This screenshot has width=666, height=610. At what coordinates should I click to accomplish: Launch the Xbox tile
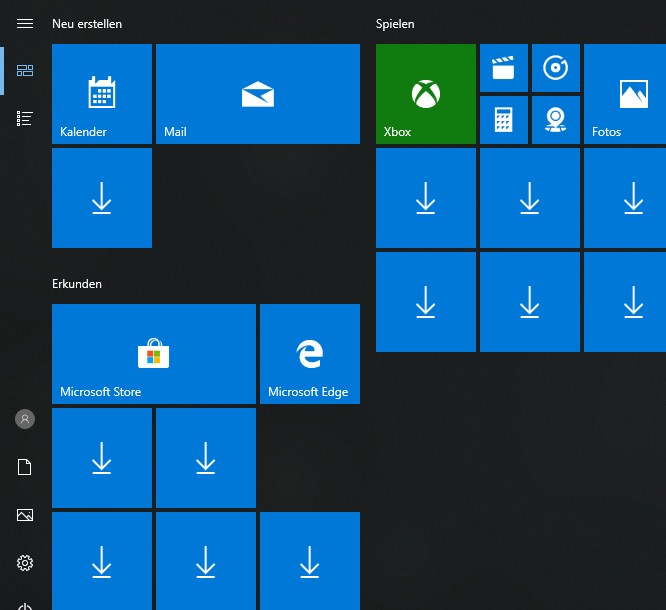click(x=426, y=94)
